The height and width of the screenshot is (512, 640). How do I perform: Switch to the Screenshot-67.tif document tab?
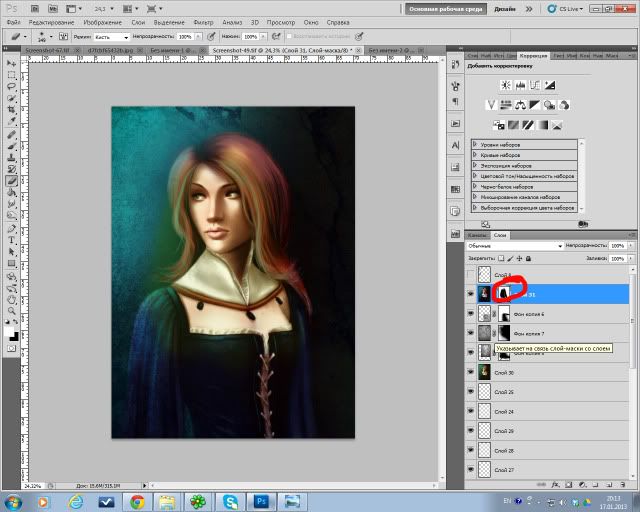pos(47,50)
